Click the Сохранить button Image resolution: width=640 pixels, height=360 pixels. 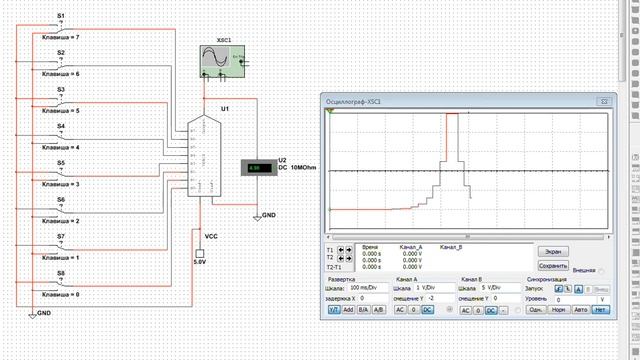coord(553,266)
